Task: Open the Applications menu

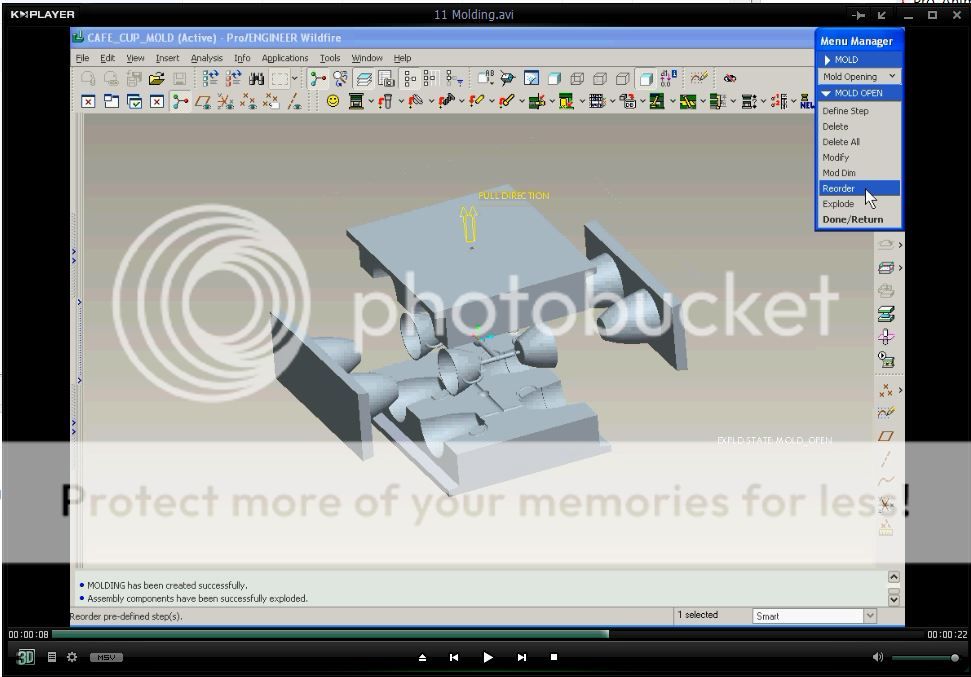Action: click(x=285, y=58)
